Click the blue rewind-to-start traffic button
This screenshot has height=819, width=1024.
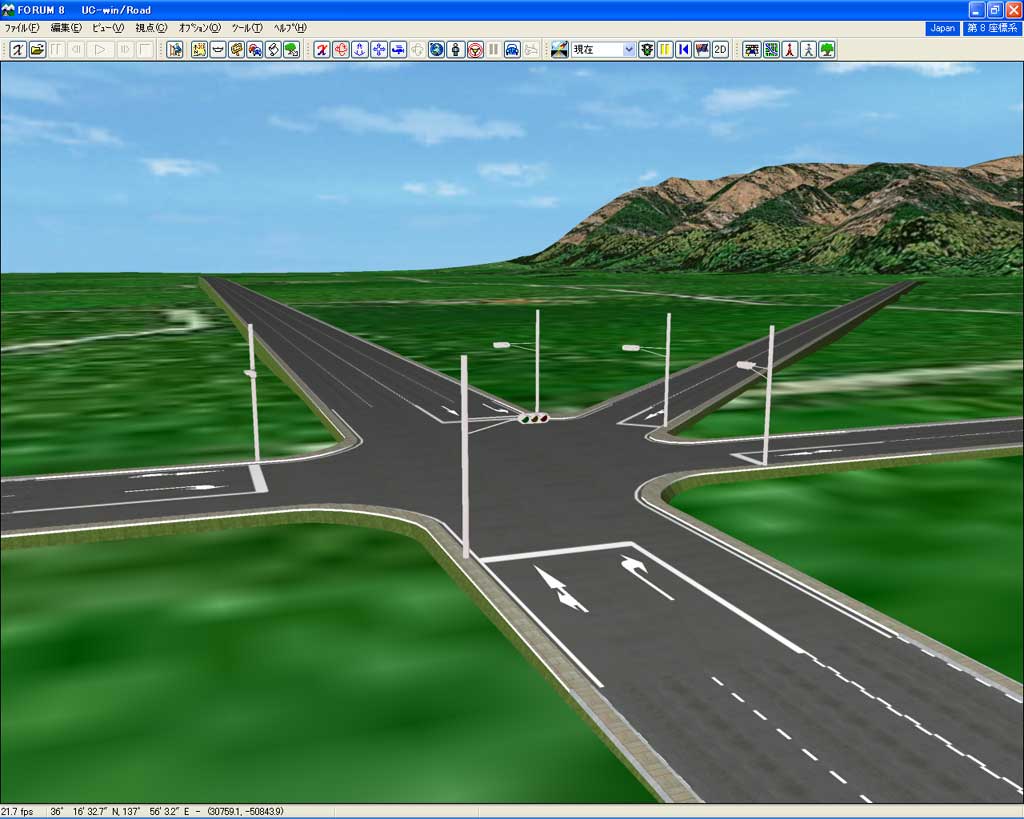pyautogui.click(x=683, y=50)
